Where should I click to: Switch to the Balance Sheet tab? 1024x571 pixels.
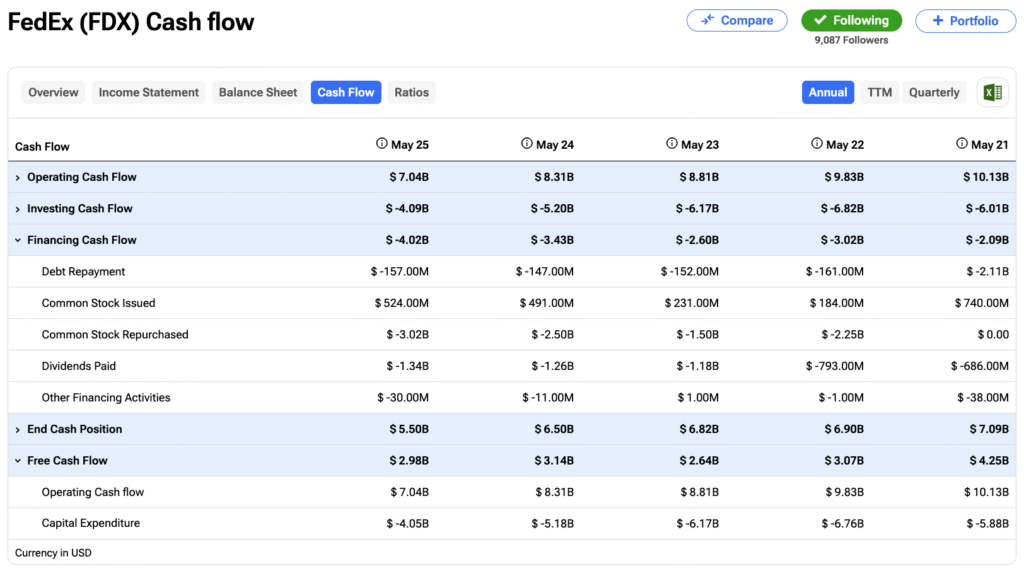pyautogui.click(x=258, y=92)
